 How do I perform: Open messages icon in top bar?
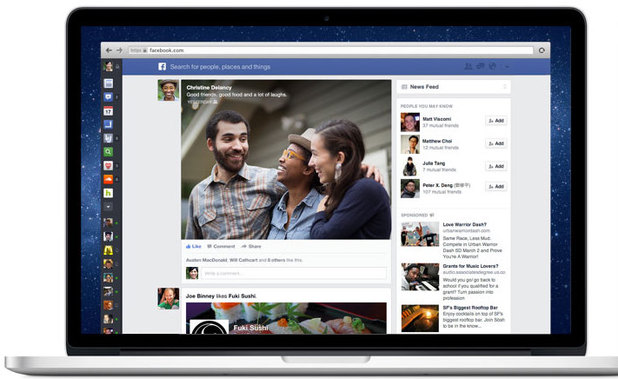tap(480, 67)
